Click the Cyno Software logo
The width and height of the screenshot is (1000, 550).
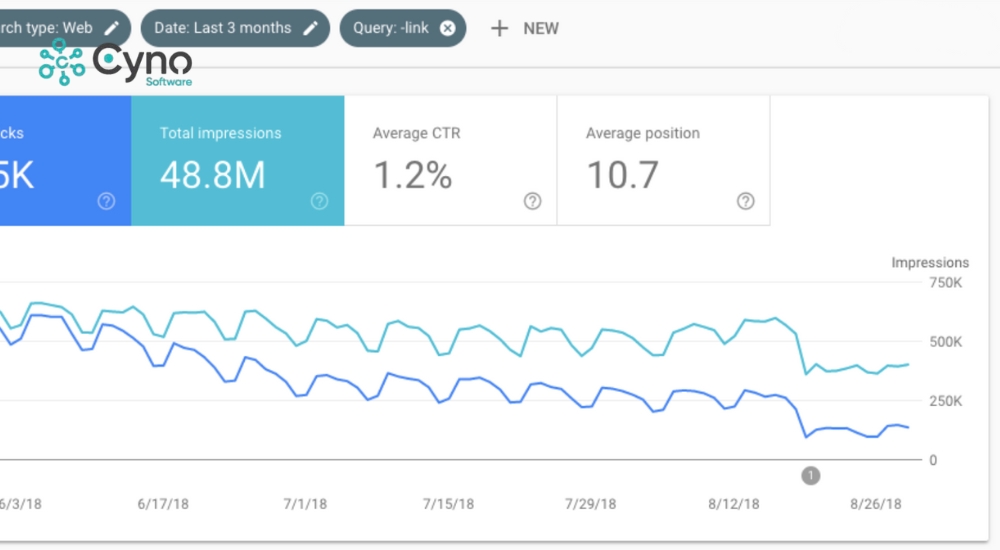pos(115,64)
